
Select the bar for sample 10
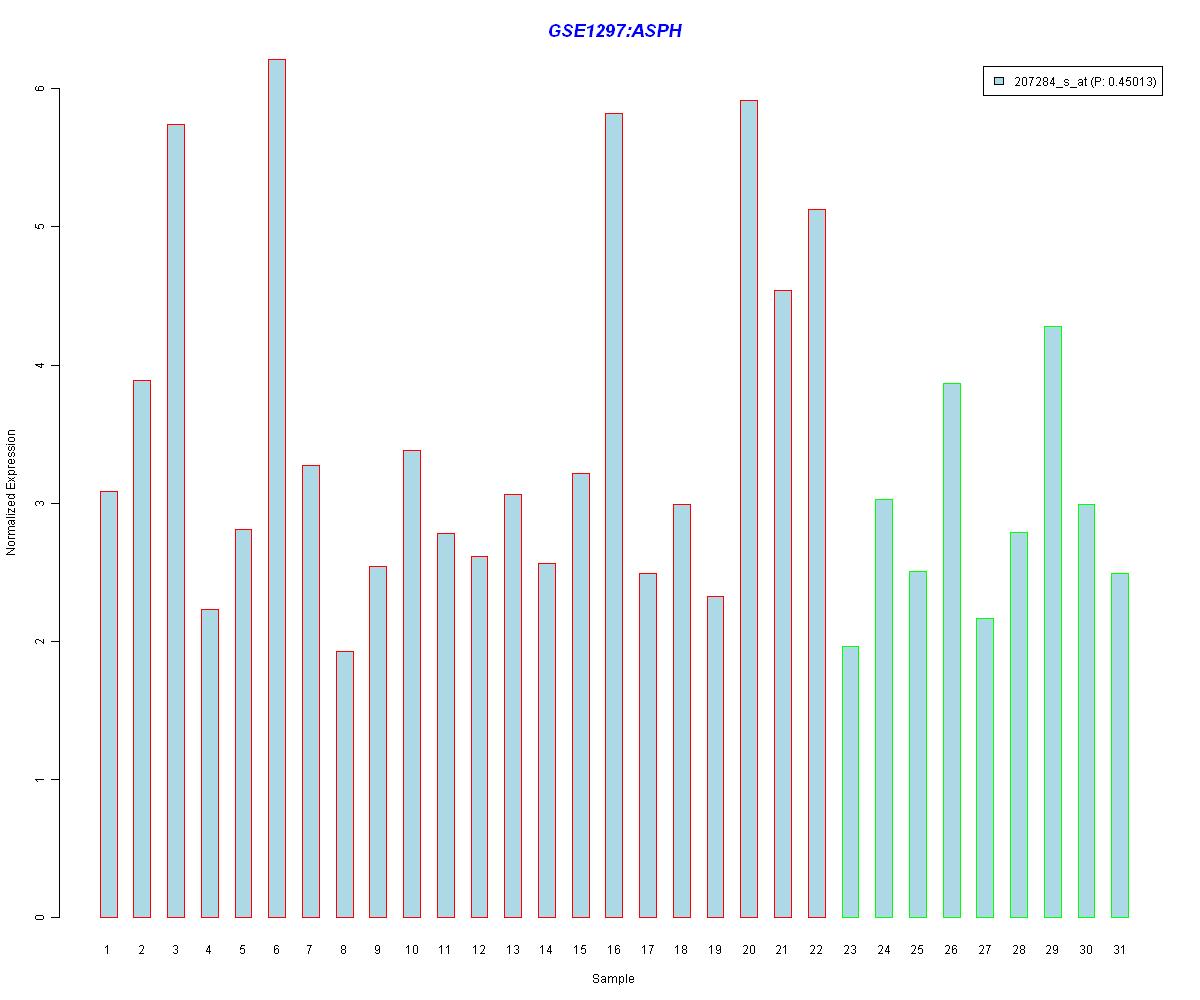pyautogui.click(x=412, y=684)
